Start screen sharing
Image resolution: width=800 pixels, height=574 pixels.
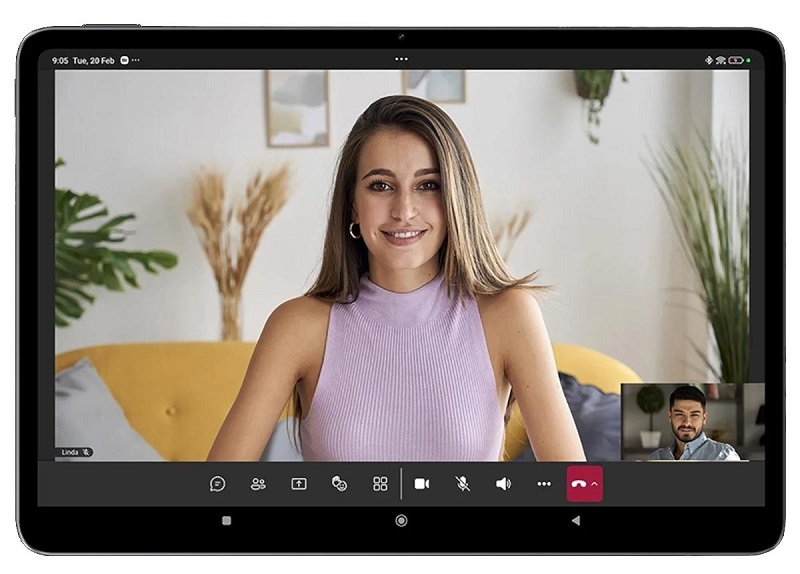(x=299, y=484)
